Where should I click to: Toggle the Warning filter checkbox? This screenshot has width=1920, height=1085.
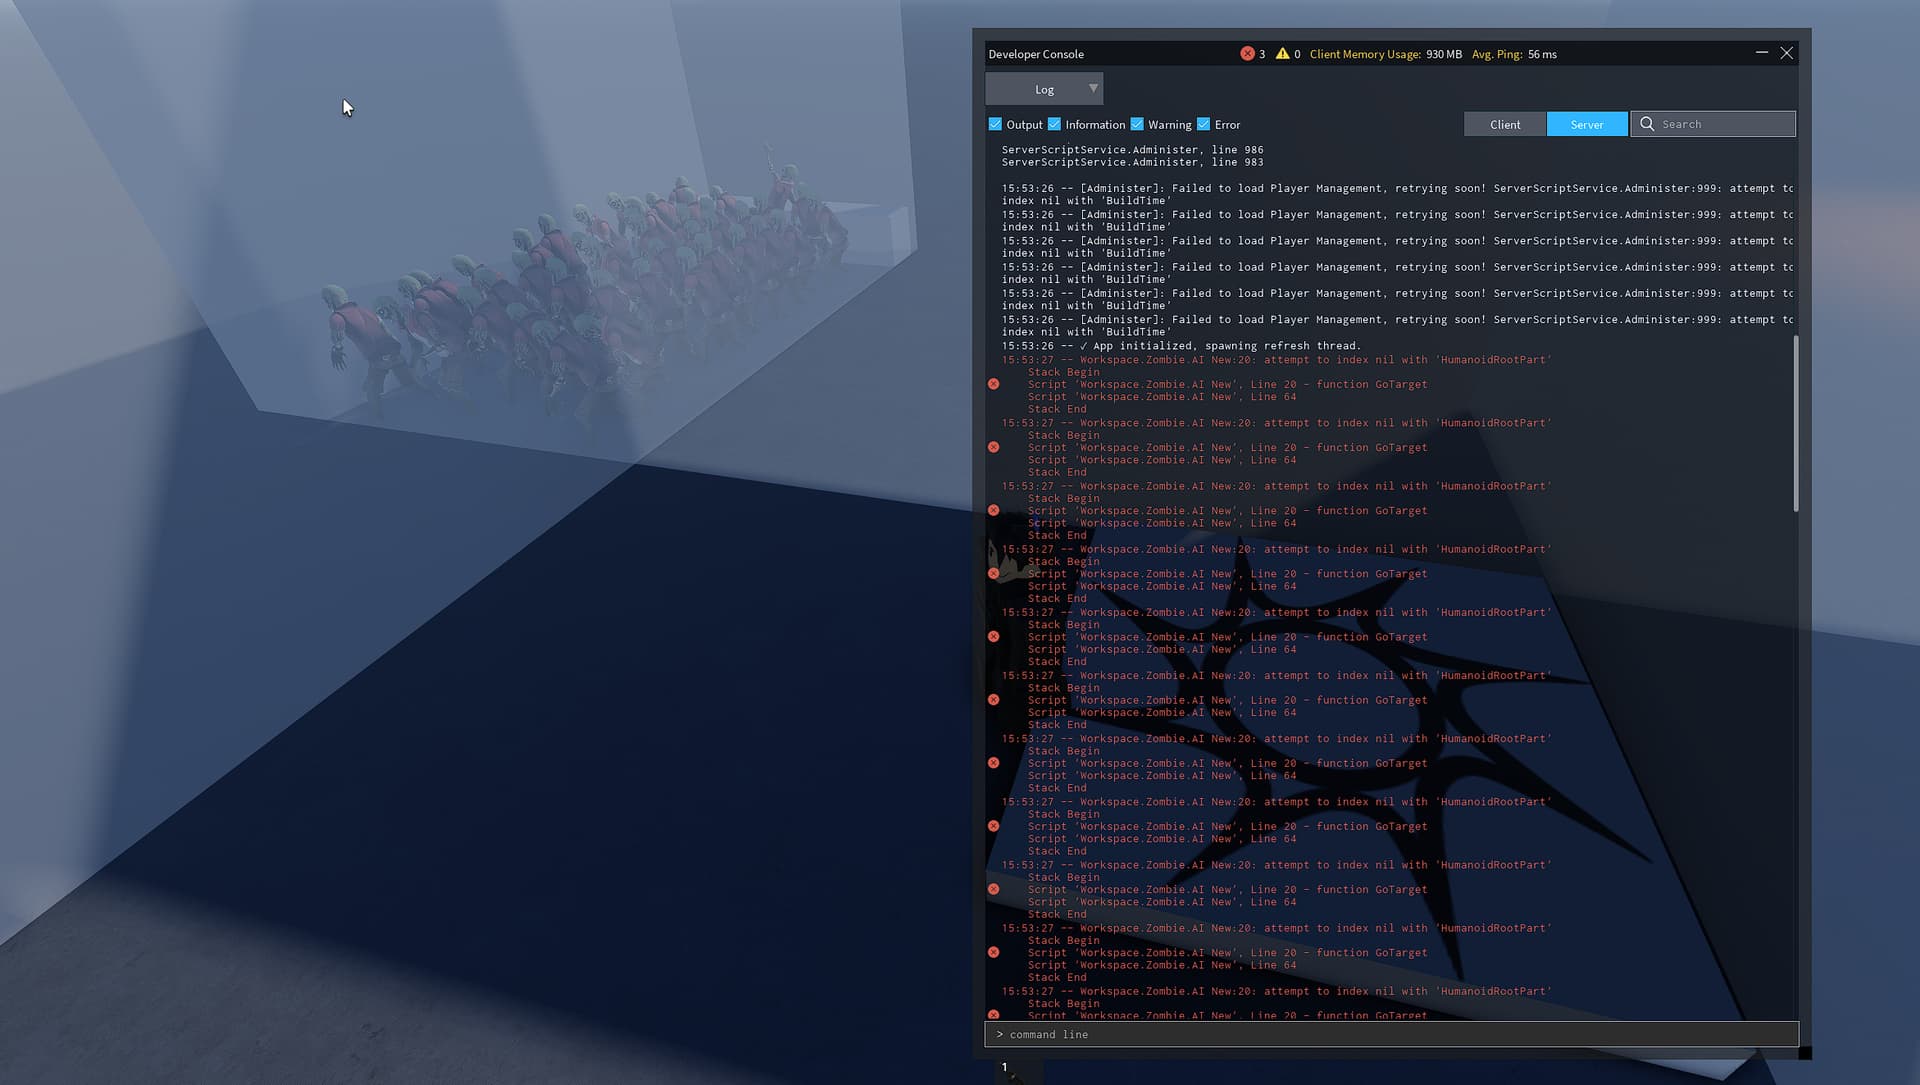pos(1138,123)
